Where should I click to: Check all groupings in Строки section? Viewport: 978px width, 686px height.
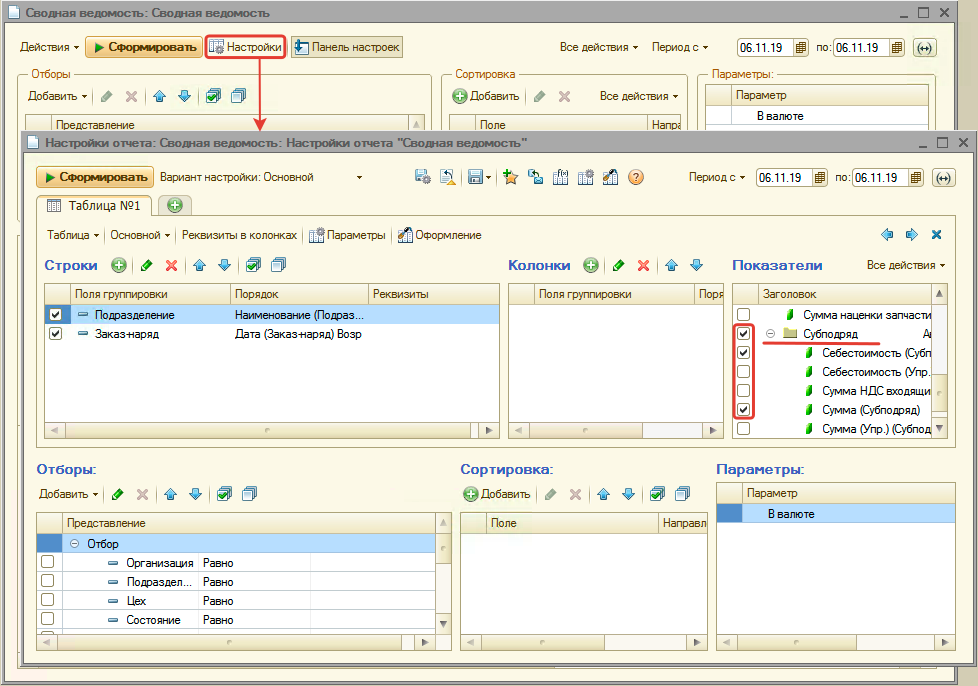point(253,265)
